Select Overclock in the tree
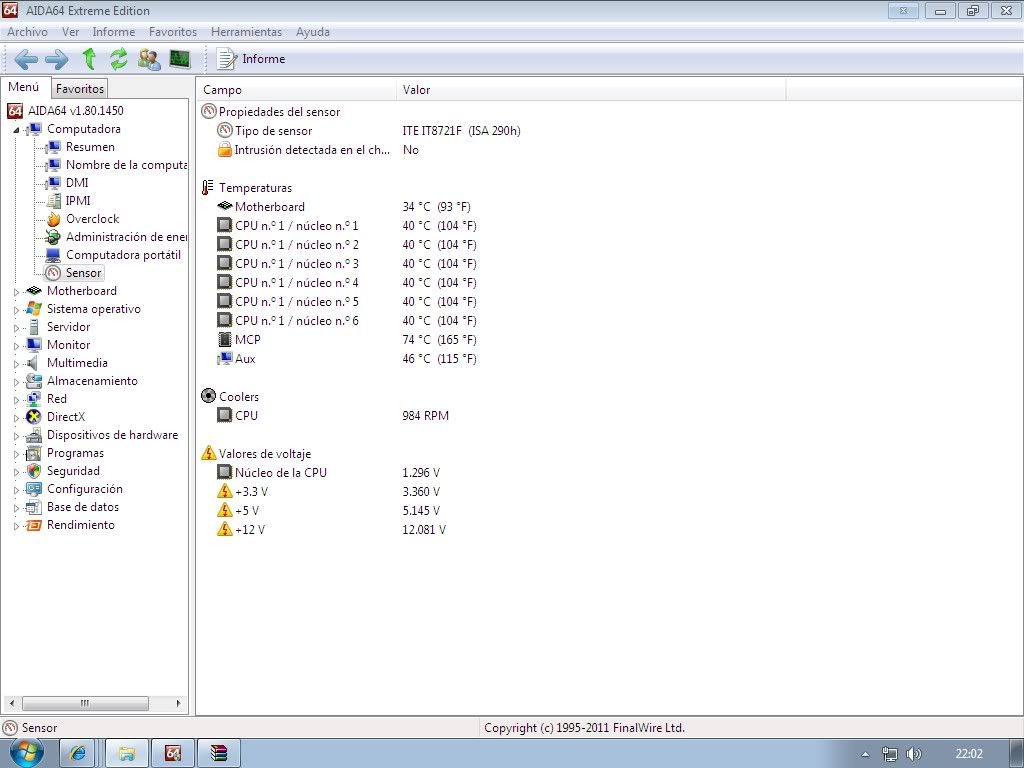The image size is (1024, 768). (x=92, y=219)
